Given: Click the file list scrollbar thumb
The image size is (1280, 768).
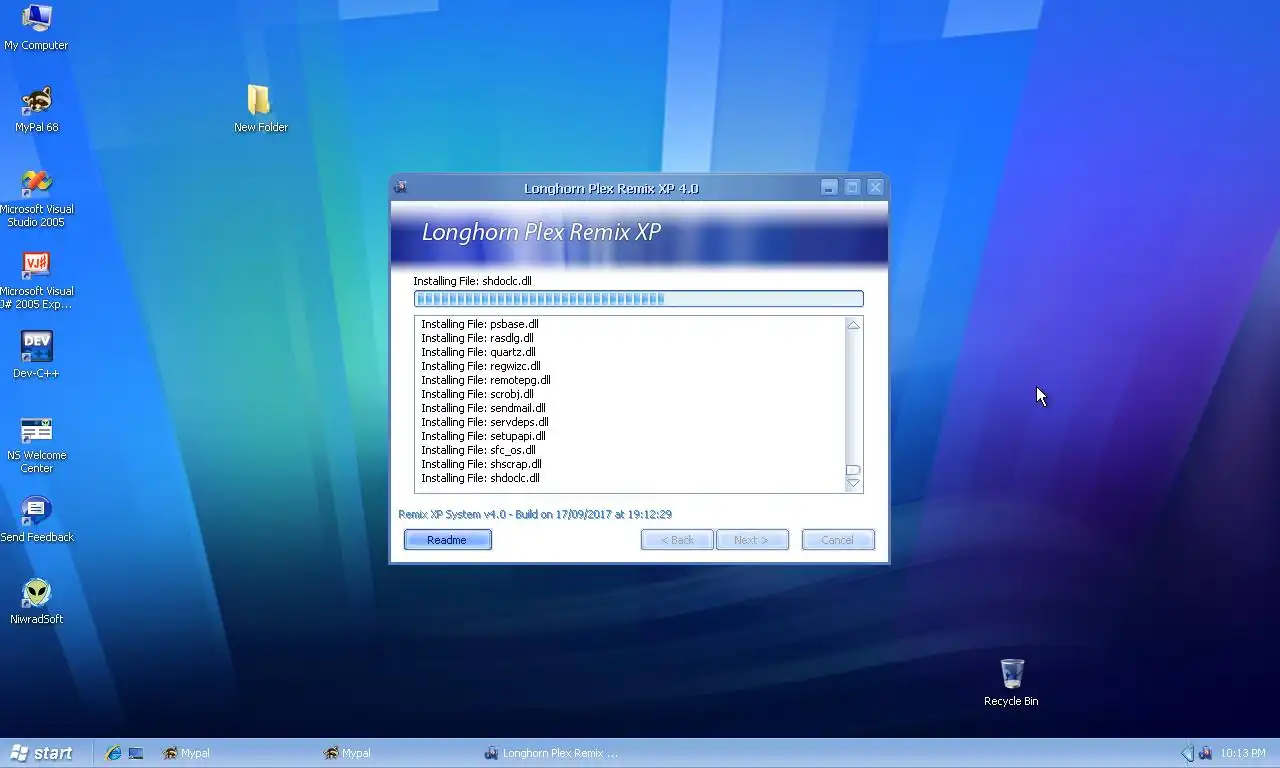Looking at the screenshot, I should pyautogui.click(x=853, y=470).
